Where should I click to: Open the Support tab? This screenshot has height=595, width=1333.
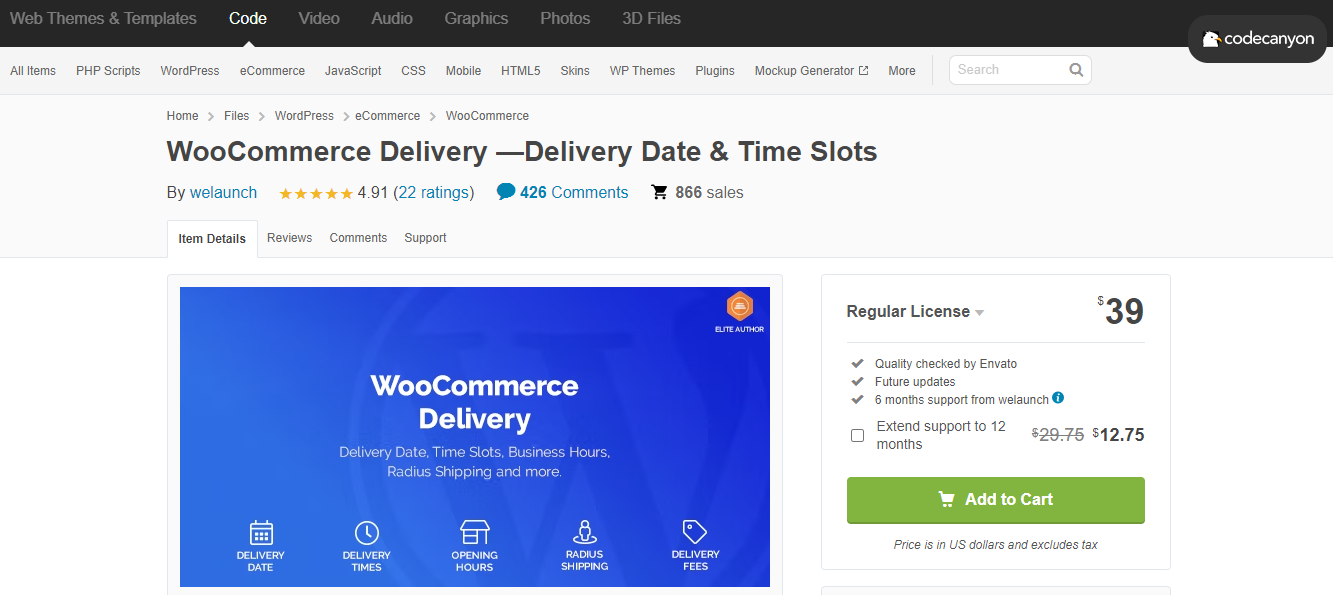[x=425, y=238]
